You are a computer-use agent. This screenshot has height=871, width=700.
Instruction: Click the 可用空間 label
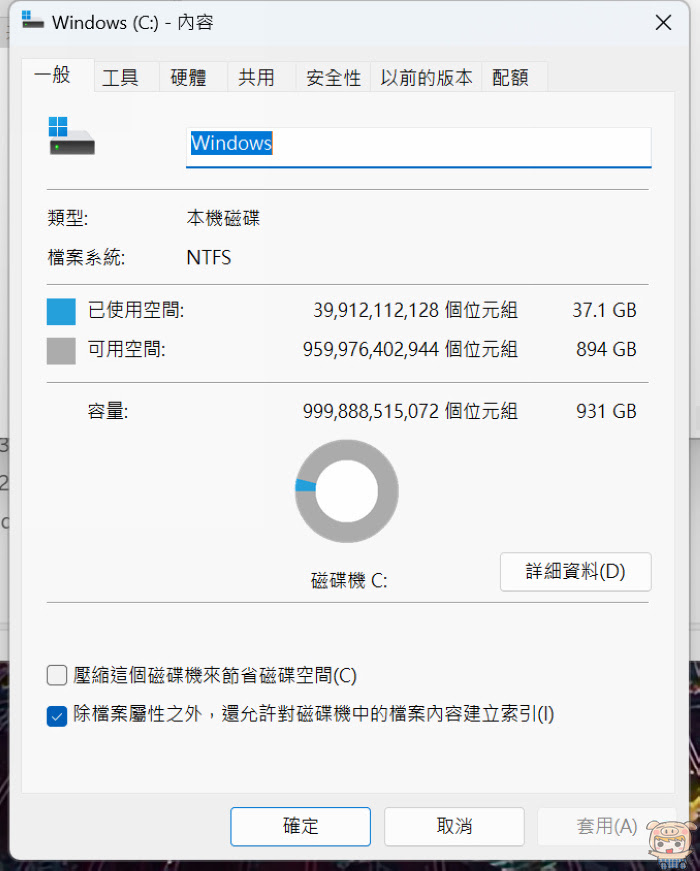tap(127, 349)
